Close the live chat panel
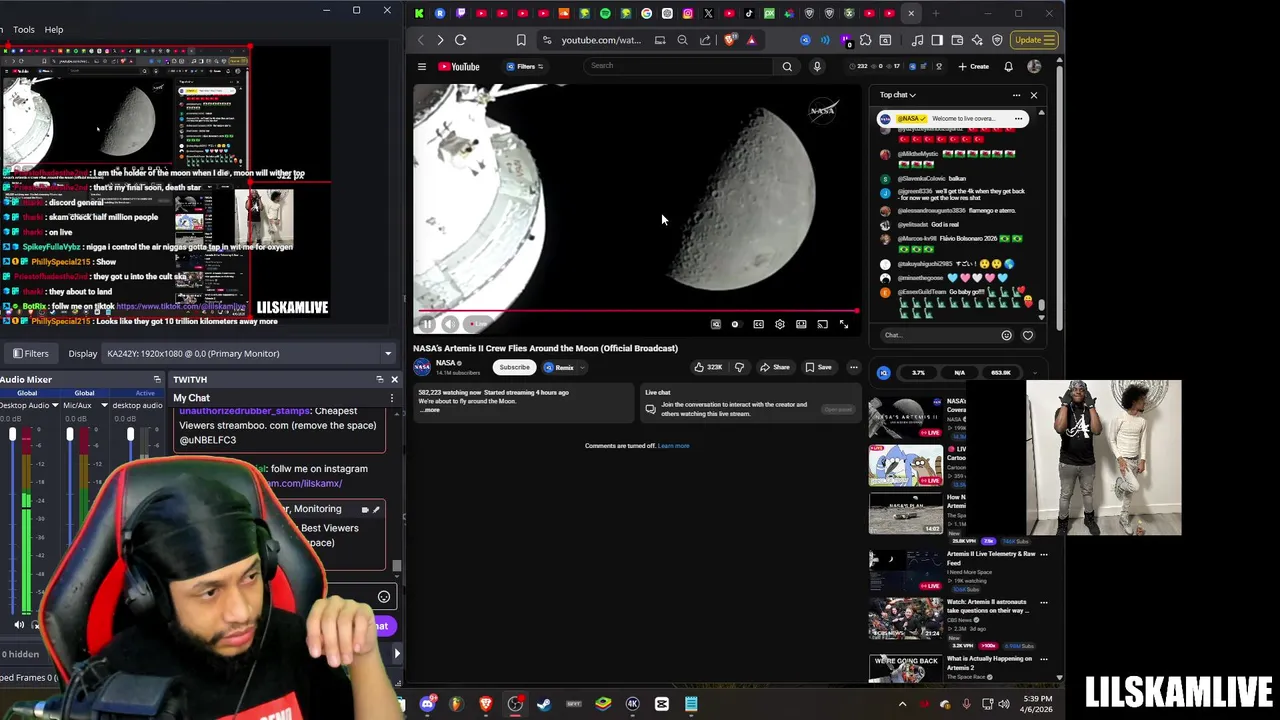The image size is (1280, 720). (1034, 95)
